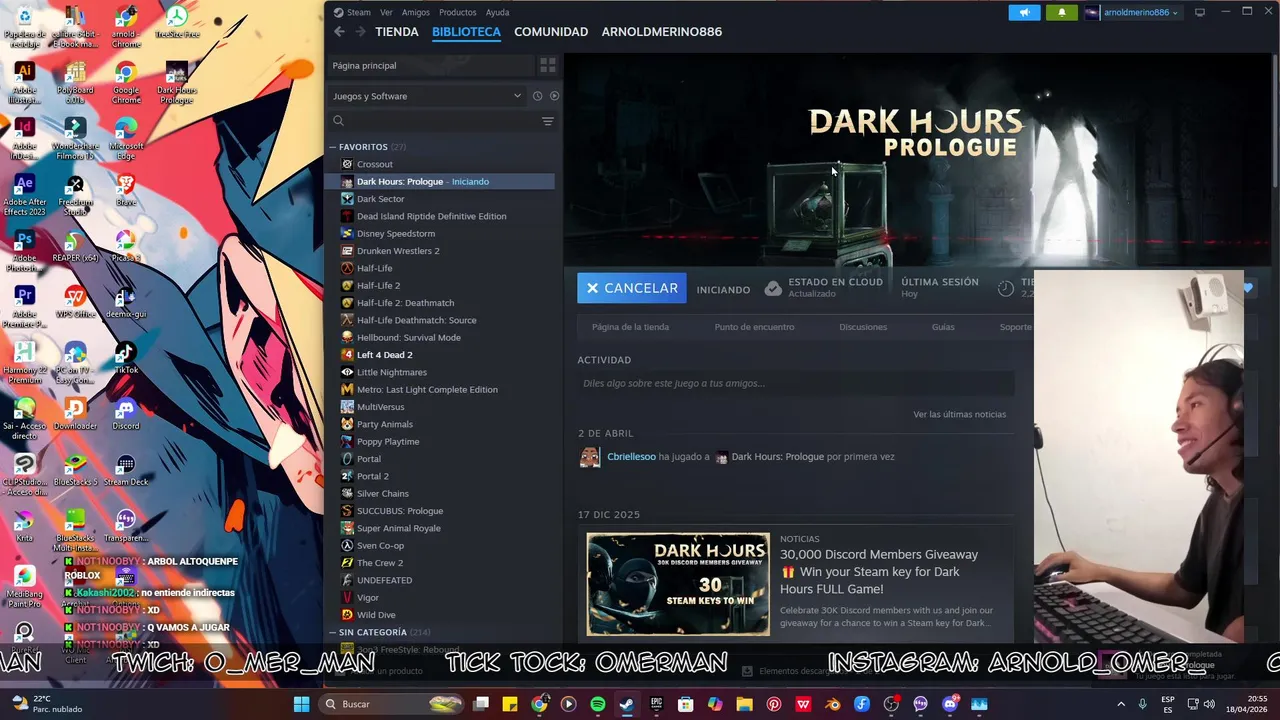Open Guías link
Screen dimensions: 1280x720
(x=943, y=327)
